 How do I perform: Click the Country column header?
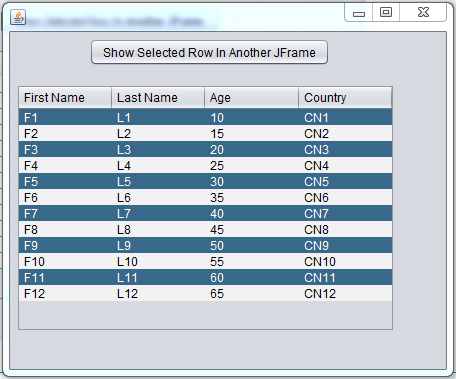(345, 98)
